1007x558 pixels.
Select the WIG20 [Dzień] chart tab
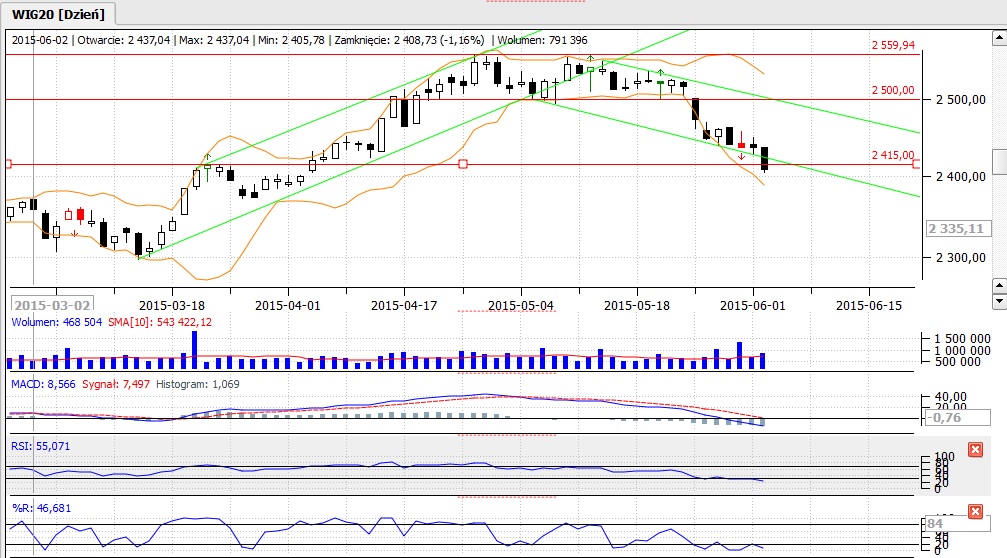click(x=58, y=13)
